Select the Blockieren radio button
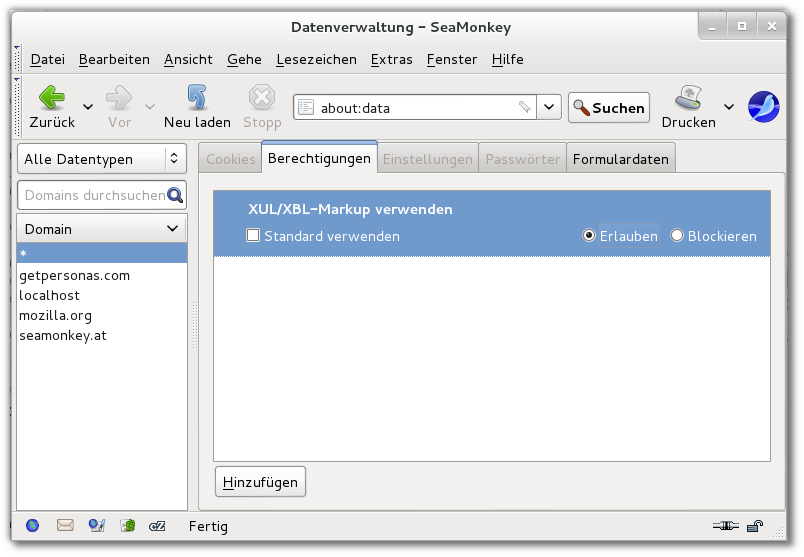The width and height of the screenshot is (804, 557). 677,236
